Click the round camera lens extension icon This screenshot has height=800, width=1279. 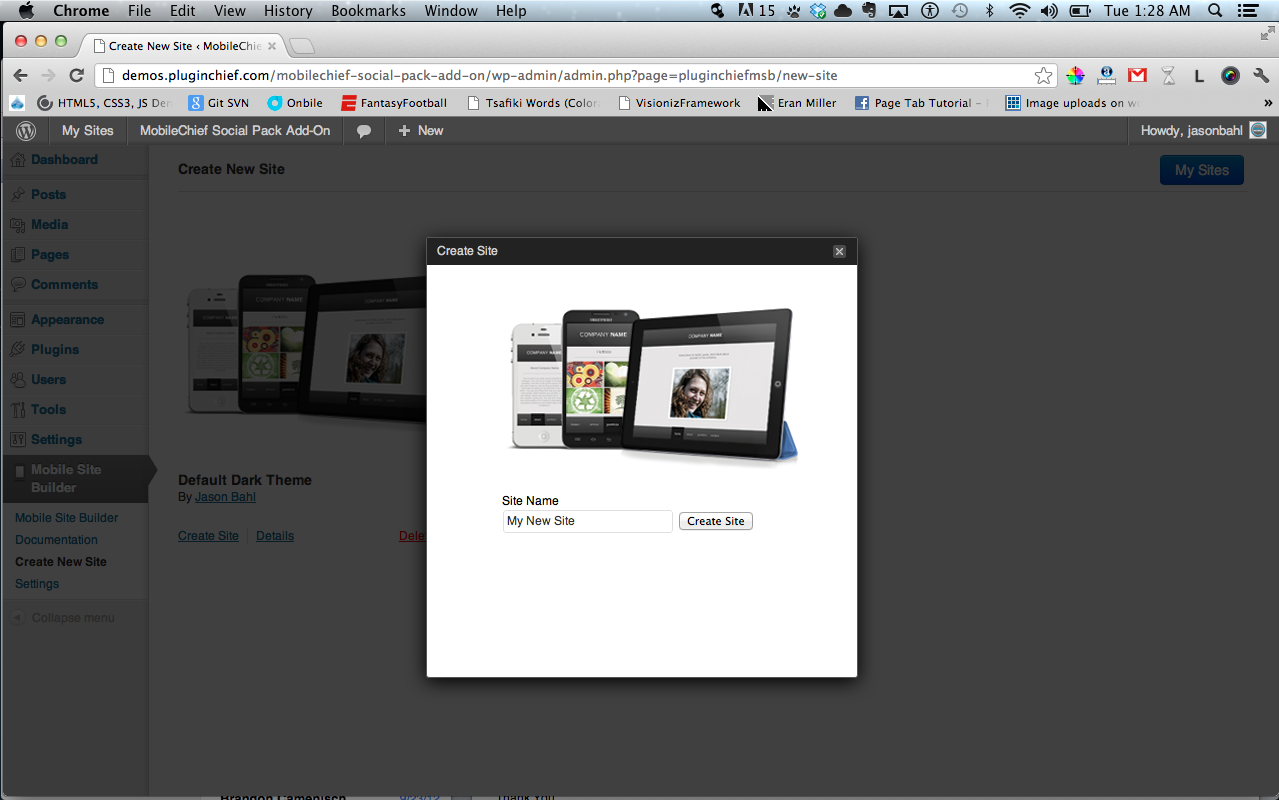(x=1230, y=75)
